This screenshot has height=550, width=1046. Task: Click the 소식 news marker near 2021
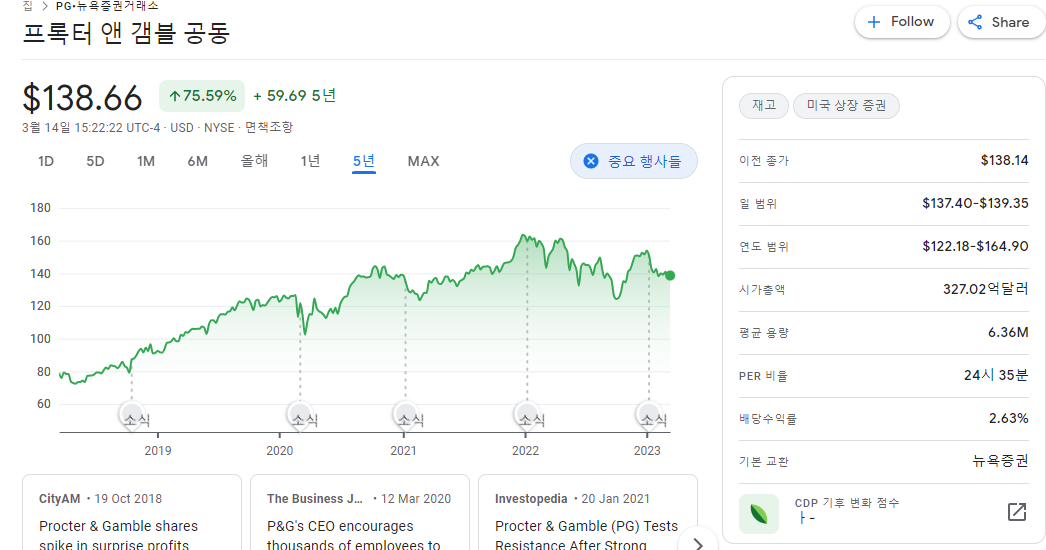pos(406,415)
